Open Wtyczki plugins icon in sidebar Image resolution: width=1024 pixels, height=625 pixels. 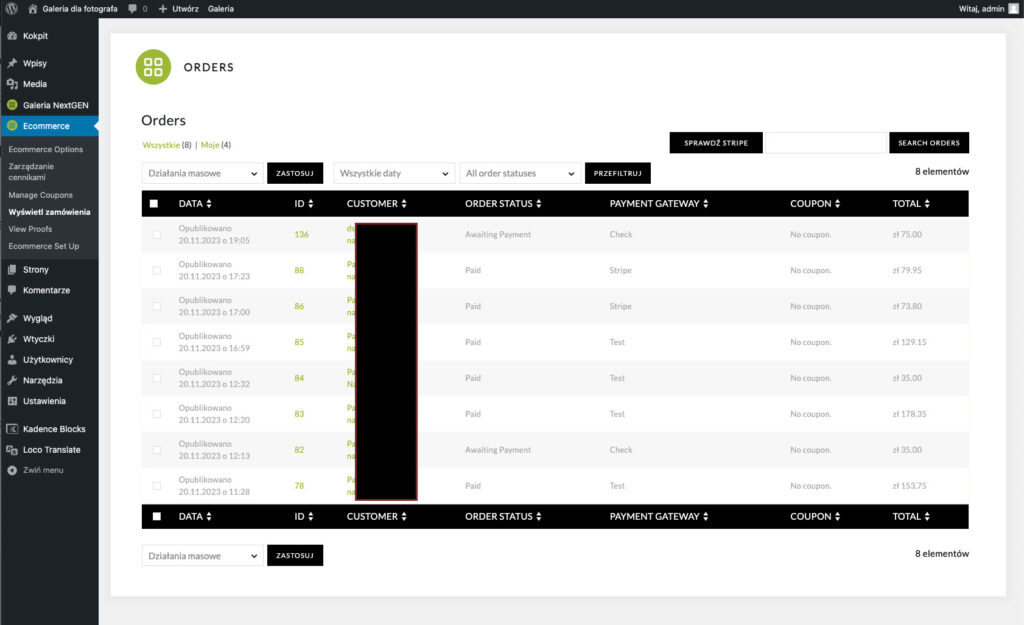pos(12,339)
